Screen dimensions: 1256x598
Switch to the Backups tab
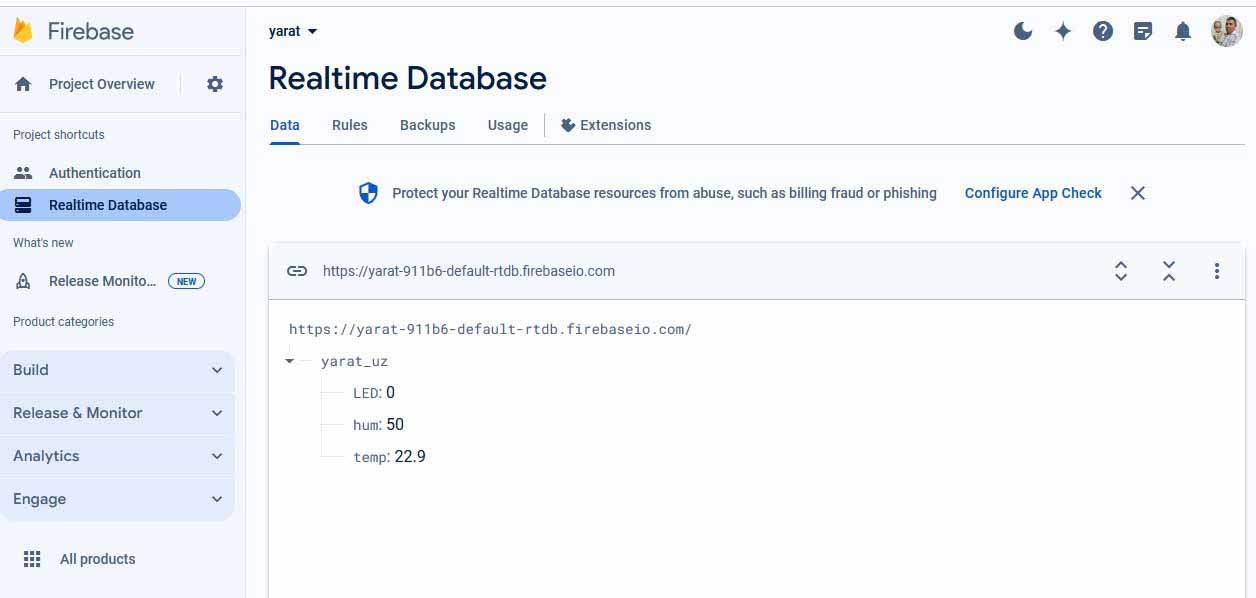427,125
